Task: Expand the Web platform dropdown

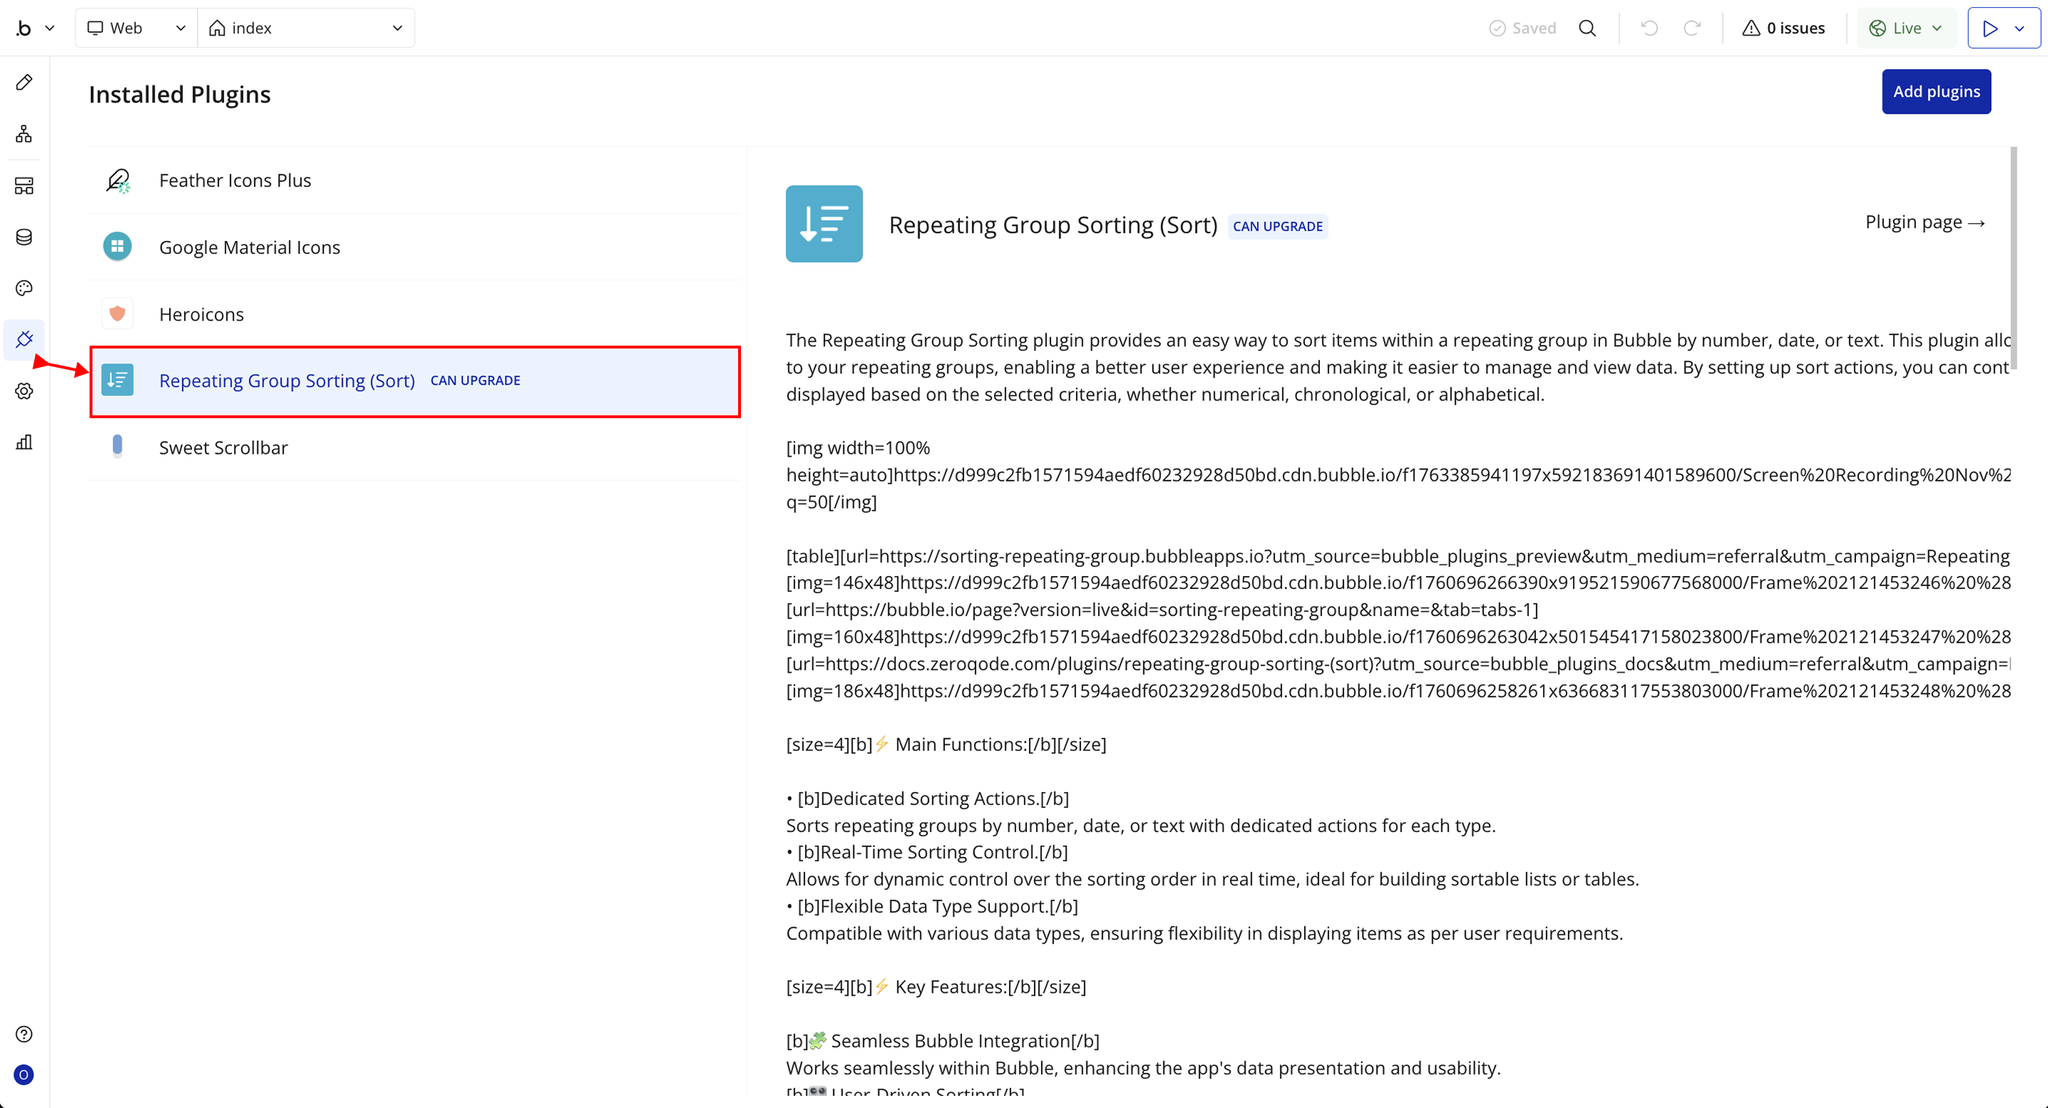Action: pyautogui.click(x=136, y=28)
